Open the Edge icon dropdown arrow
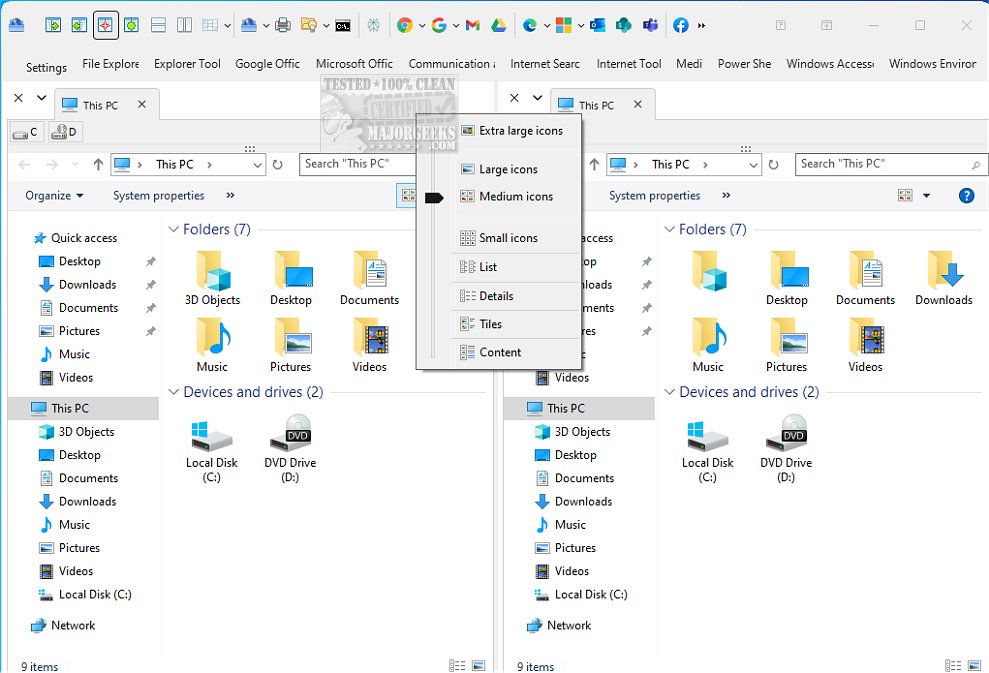 tap(547, 26)
